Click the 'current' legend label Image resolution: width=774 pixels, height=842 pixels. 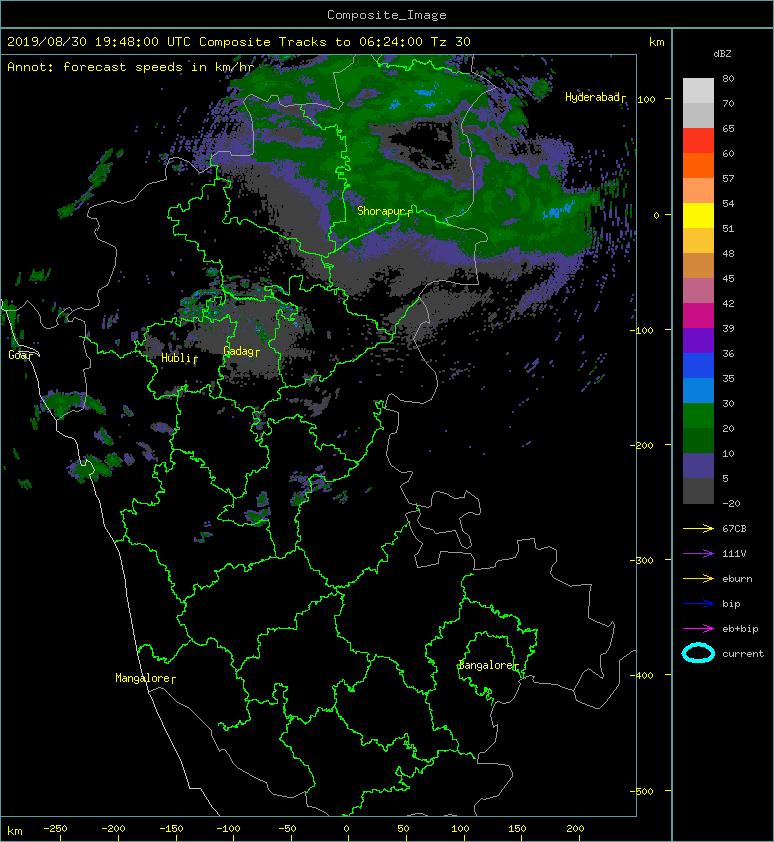tap(743, 654)
